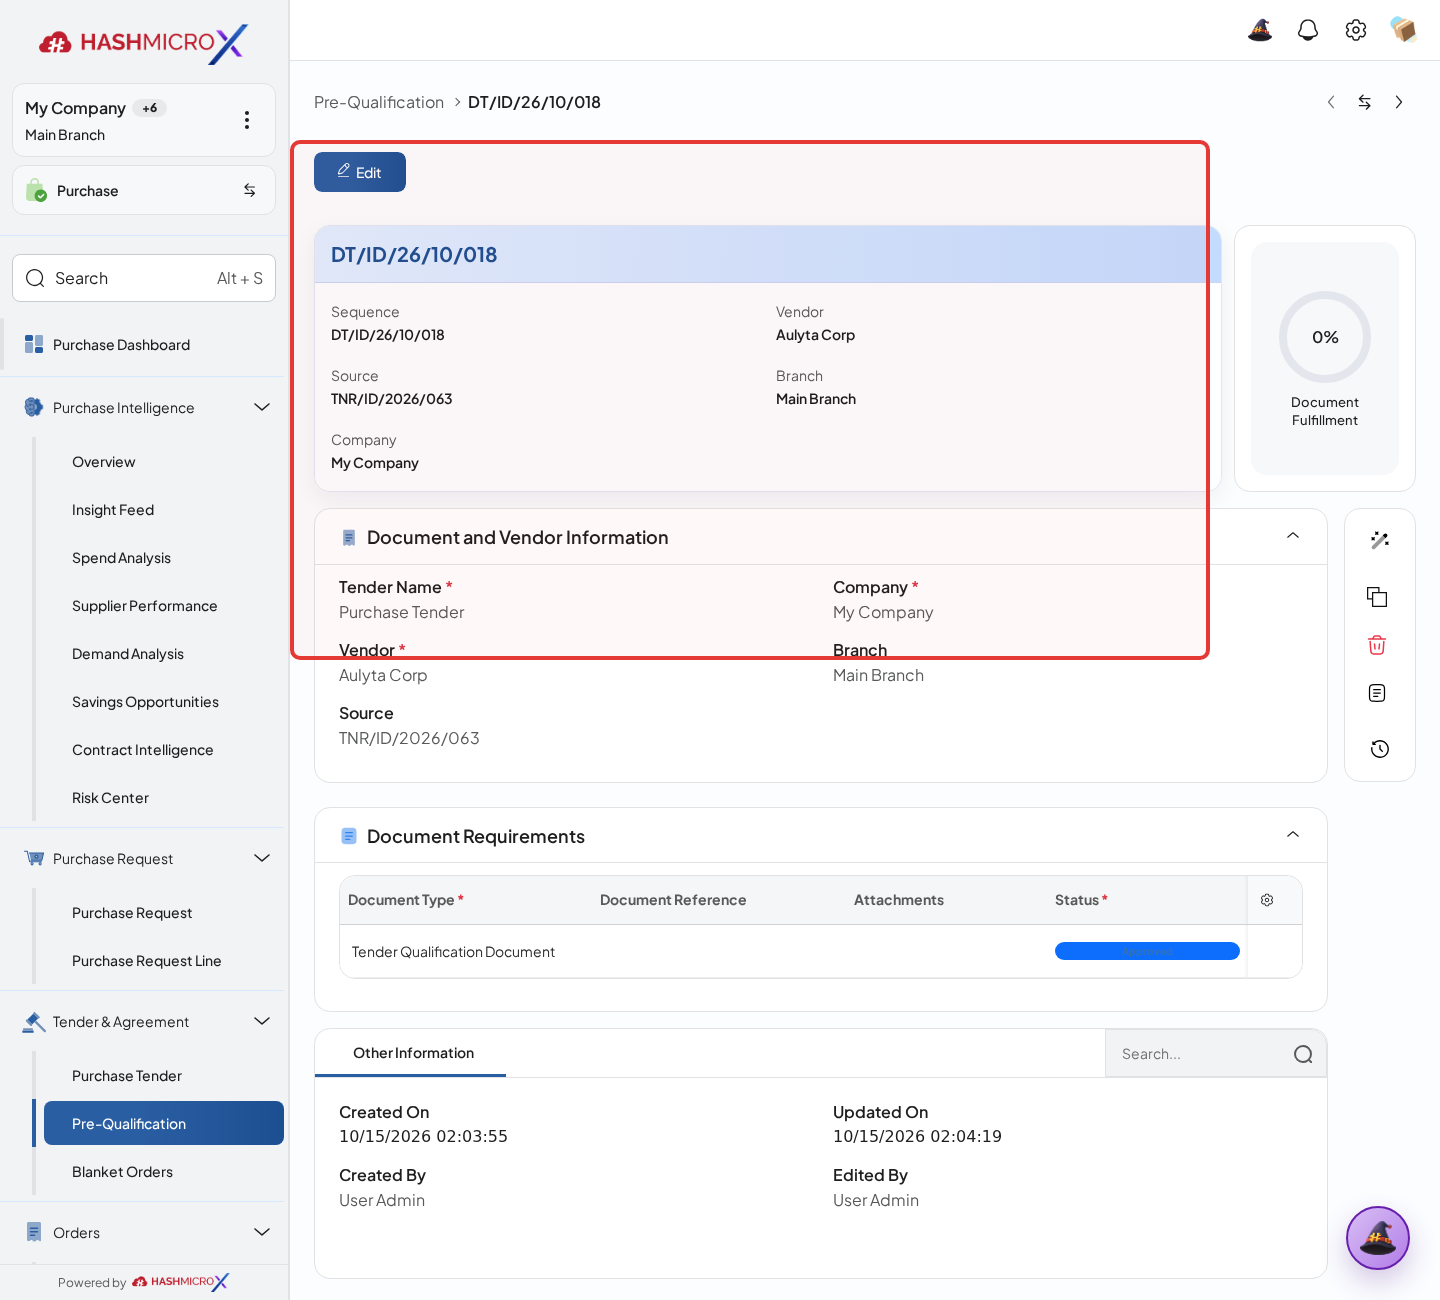
Task: Open settings gear in the top bar
Action: pos(1356,30)
